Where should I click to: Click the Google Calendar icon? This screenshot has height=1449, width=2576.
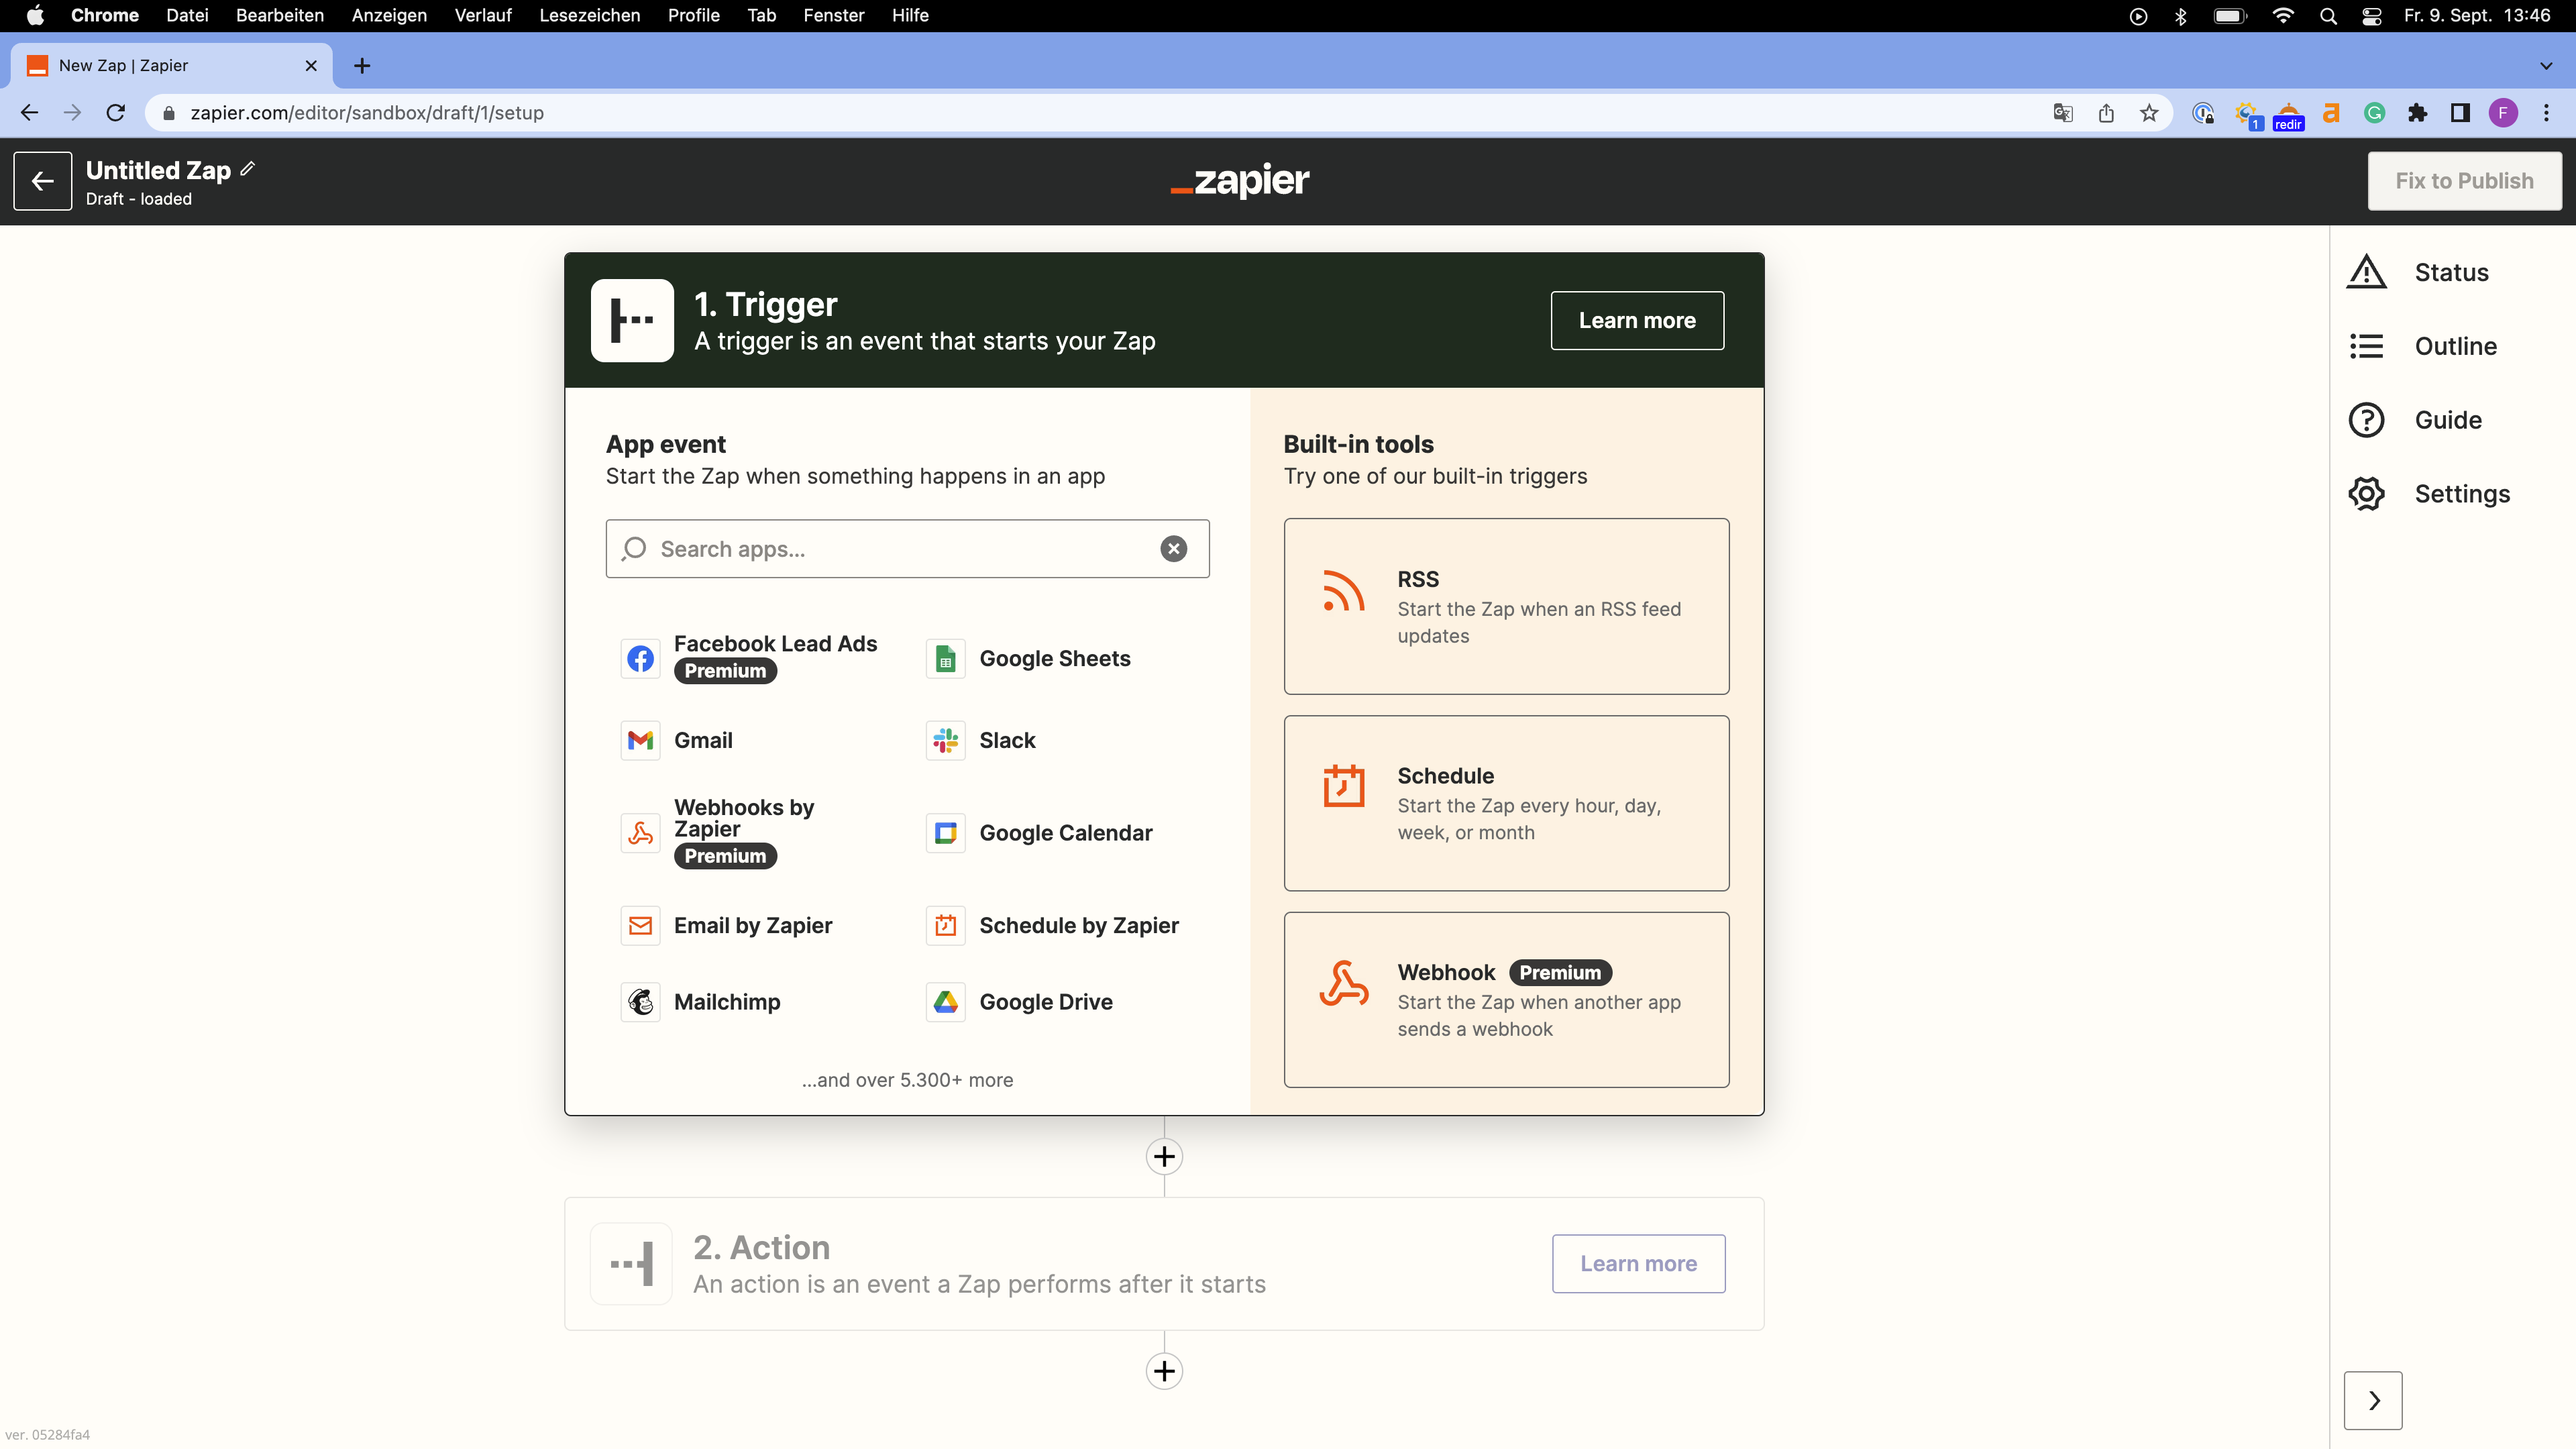[x=945, y=832]
